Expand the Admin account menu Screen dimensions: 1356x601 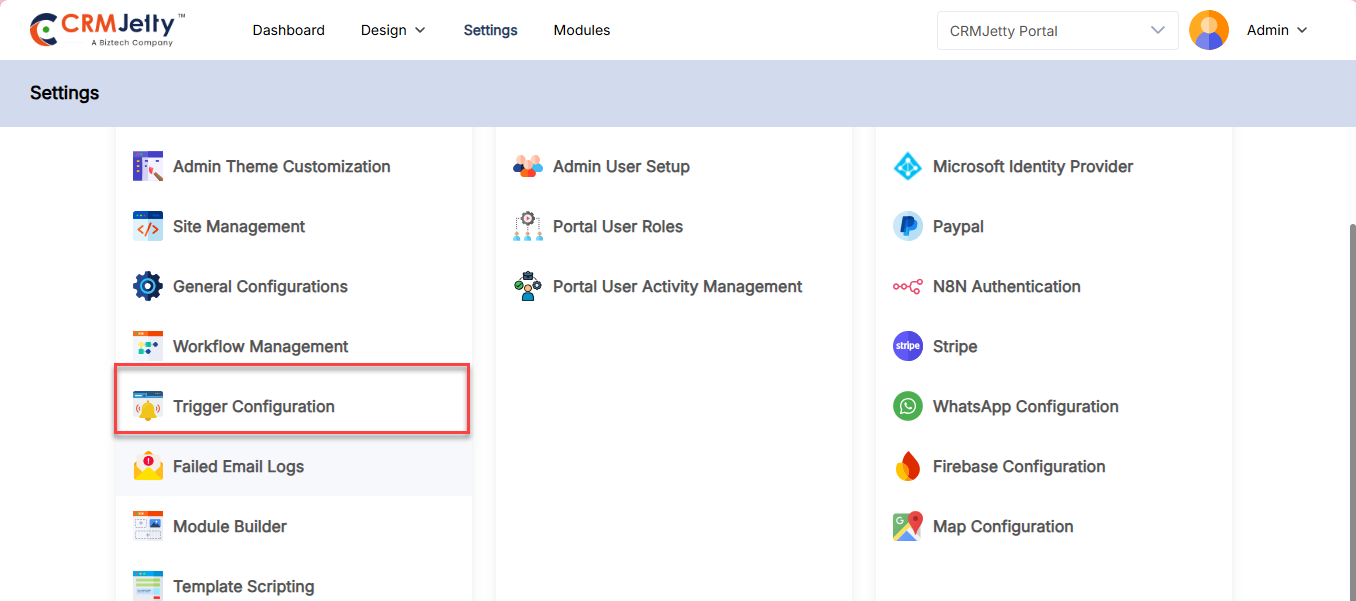pos(1277,30)
